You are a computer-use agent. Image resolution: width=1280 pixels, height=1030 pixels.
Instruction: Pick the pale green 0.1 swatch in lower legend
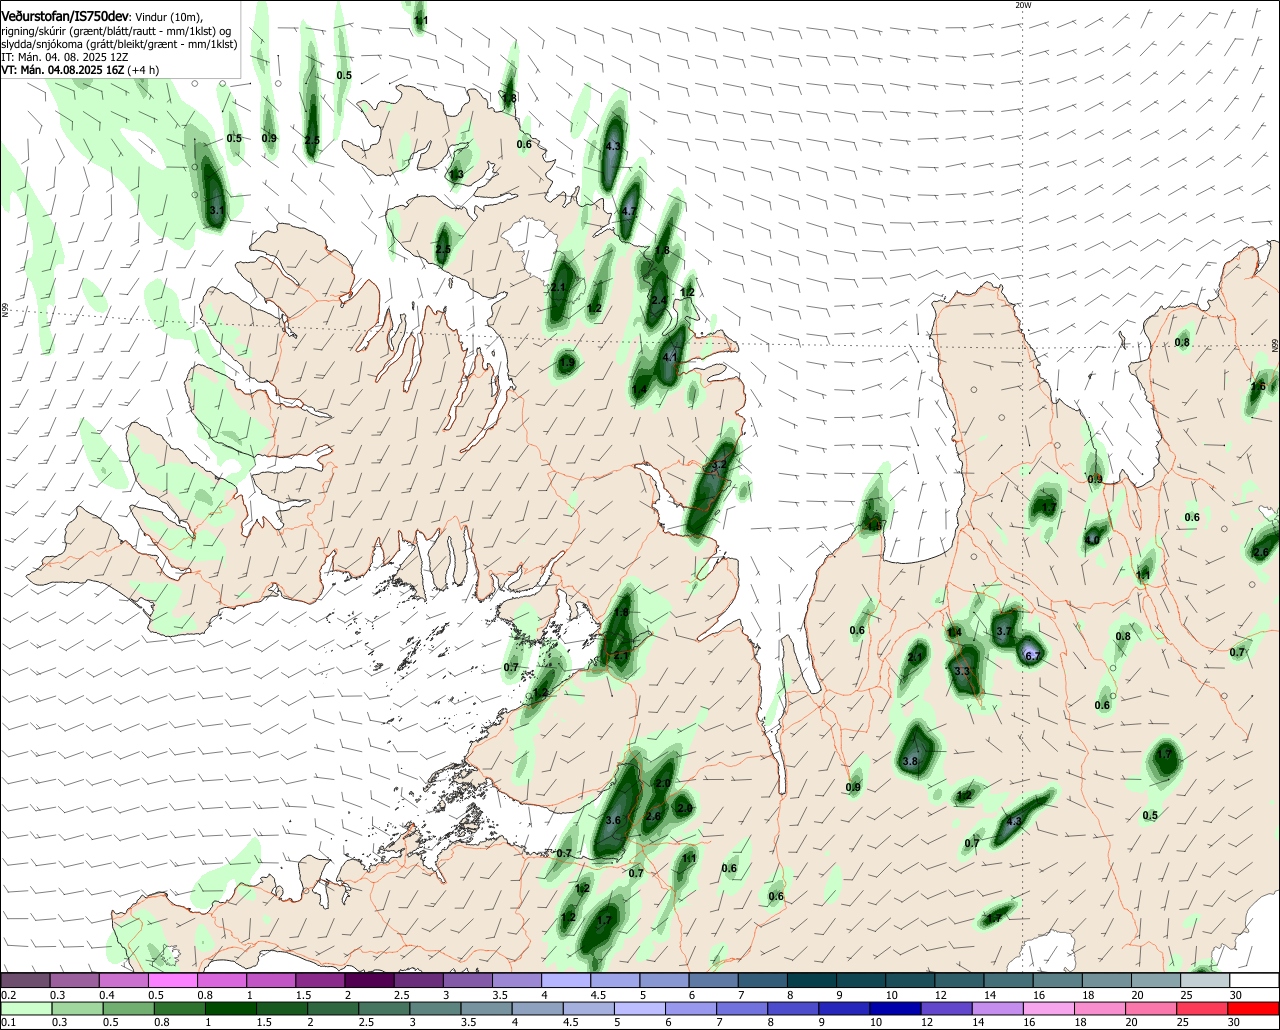25,1008
